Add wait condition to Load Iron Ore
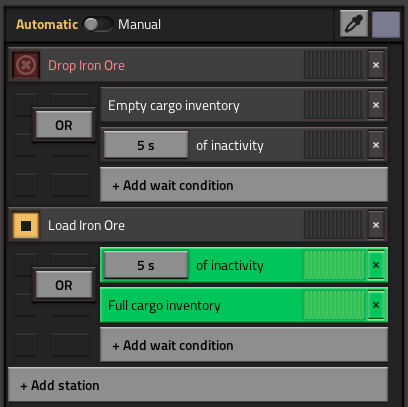408x407 pixels. [244, 345]
